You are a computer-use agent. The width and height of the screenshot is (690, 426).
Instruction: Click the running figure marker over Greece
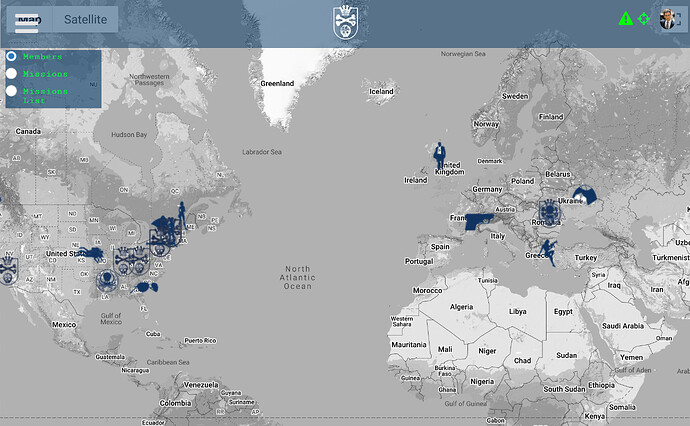549,252
